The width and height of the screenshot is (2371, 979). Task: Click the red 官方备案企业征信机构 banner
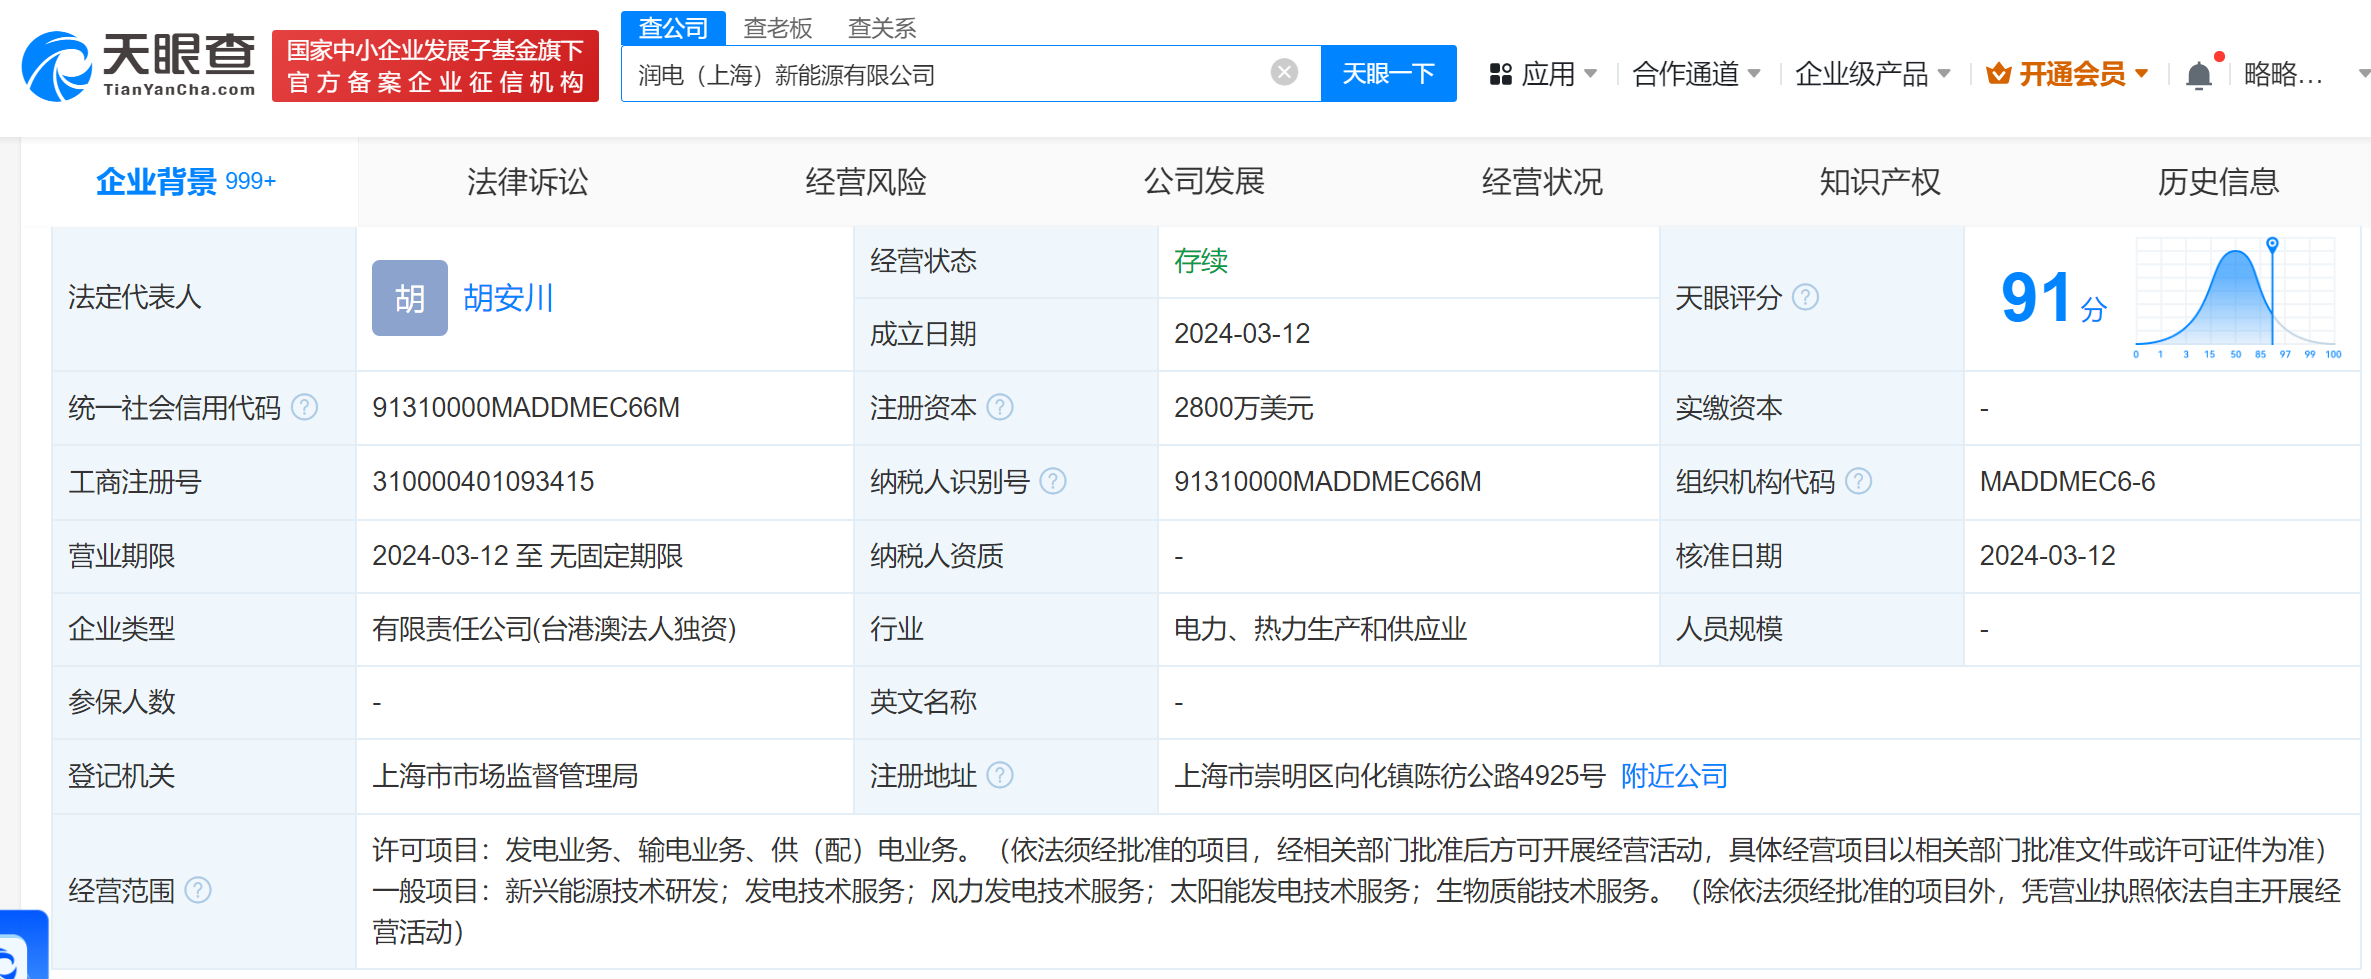(435, 66)
